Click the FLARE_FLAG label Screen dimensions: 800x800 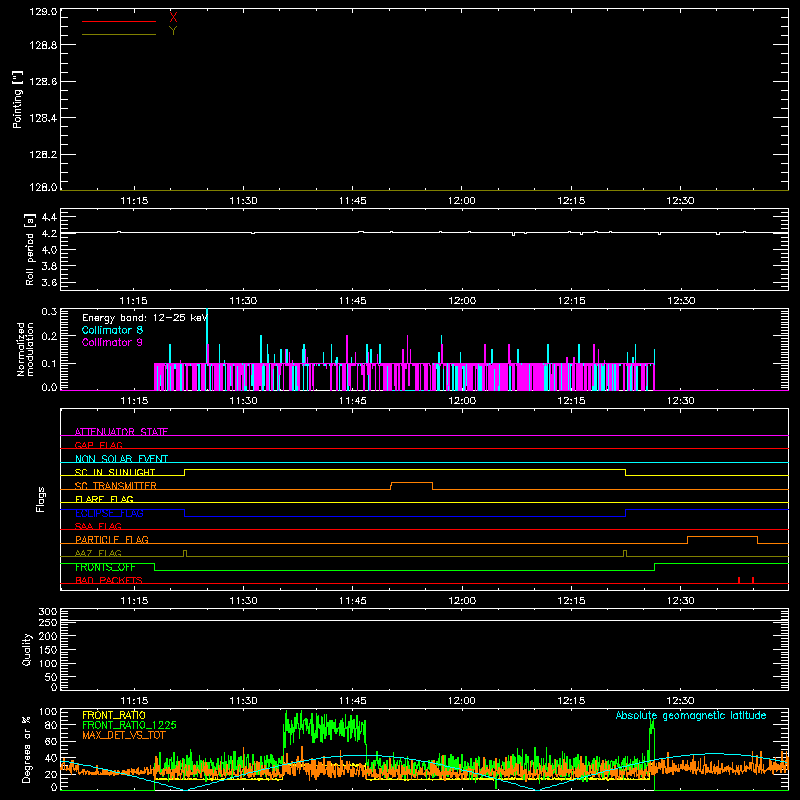click(104, 499)
